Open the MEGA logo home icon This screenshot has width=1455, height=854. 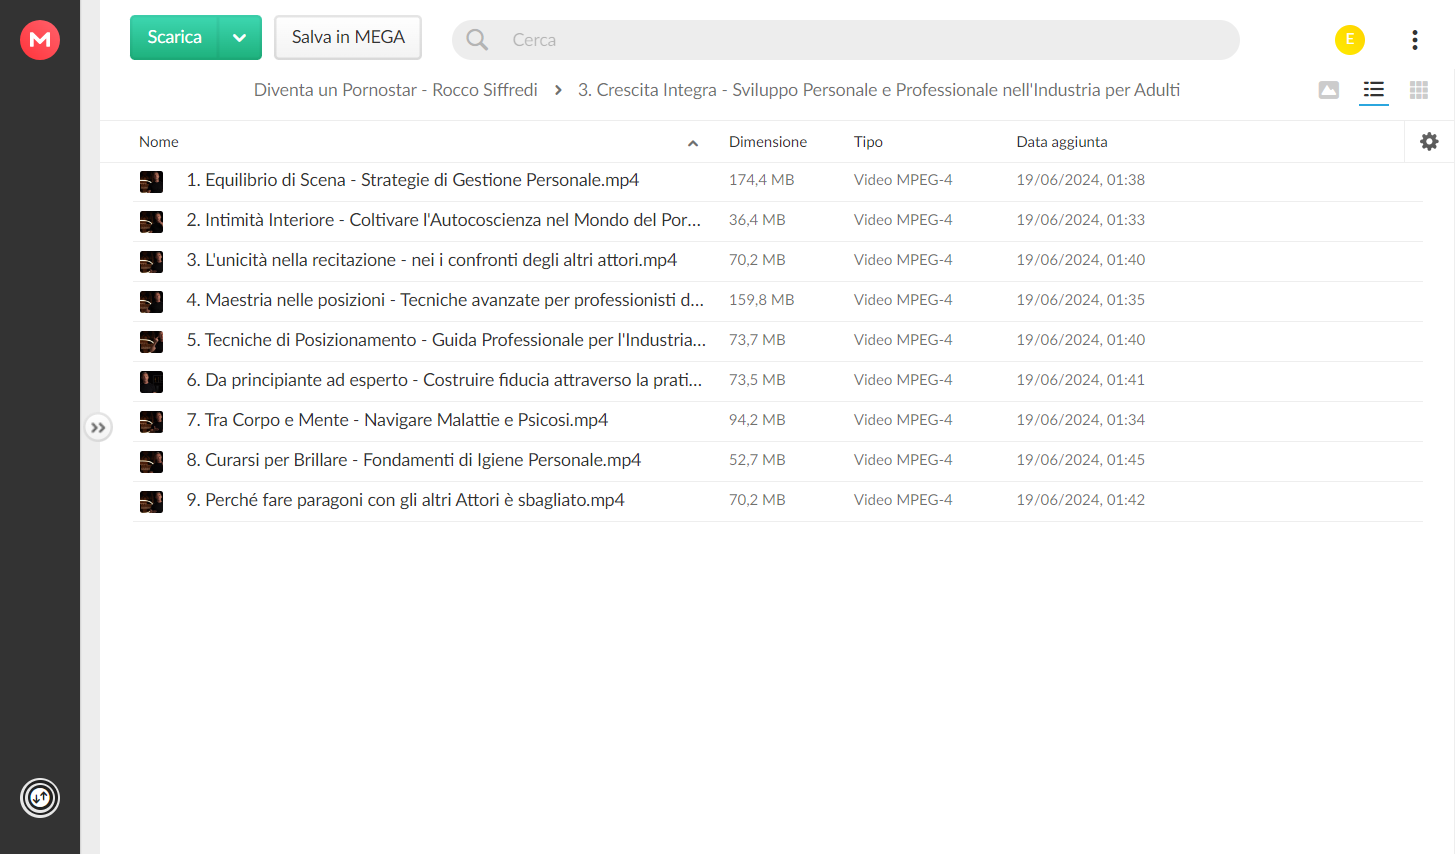(40, 39)
